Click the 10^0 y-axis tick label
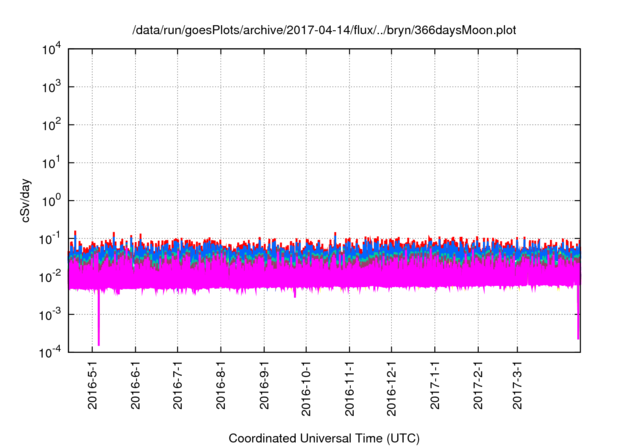This screenshot has height=448, width=640. 52,200
